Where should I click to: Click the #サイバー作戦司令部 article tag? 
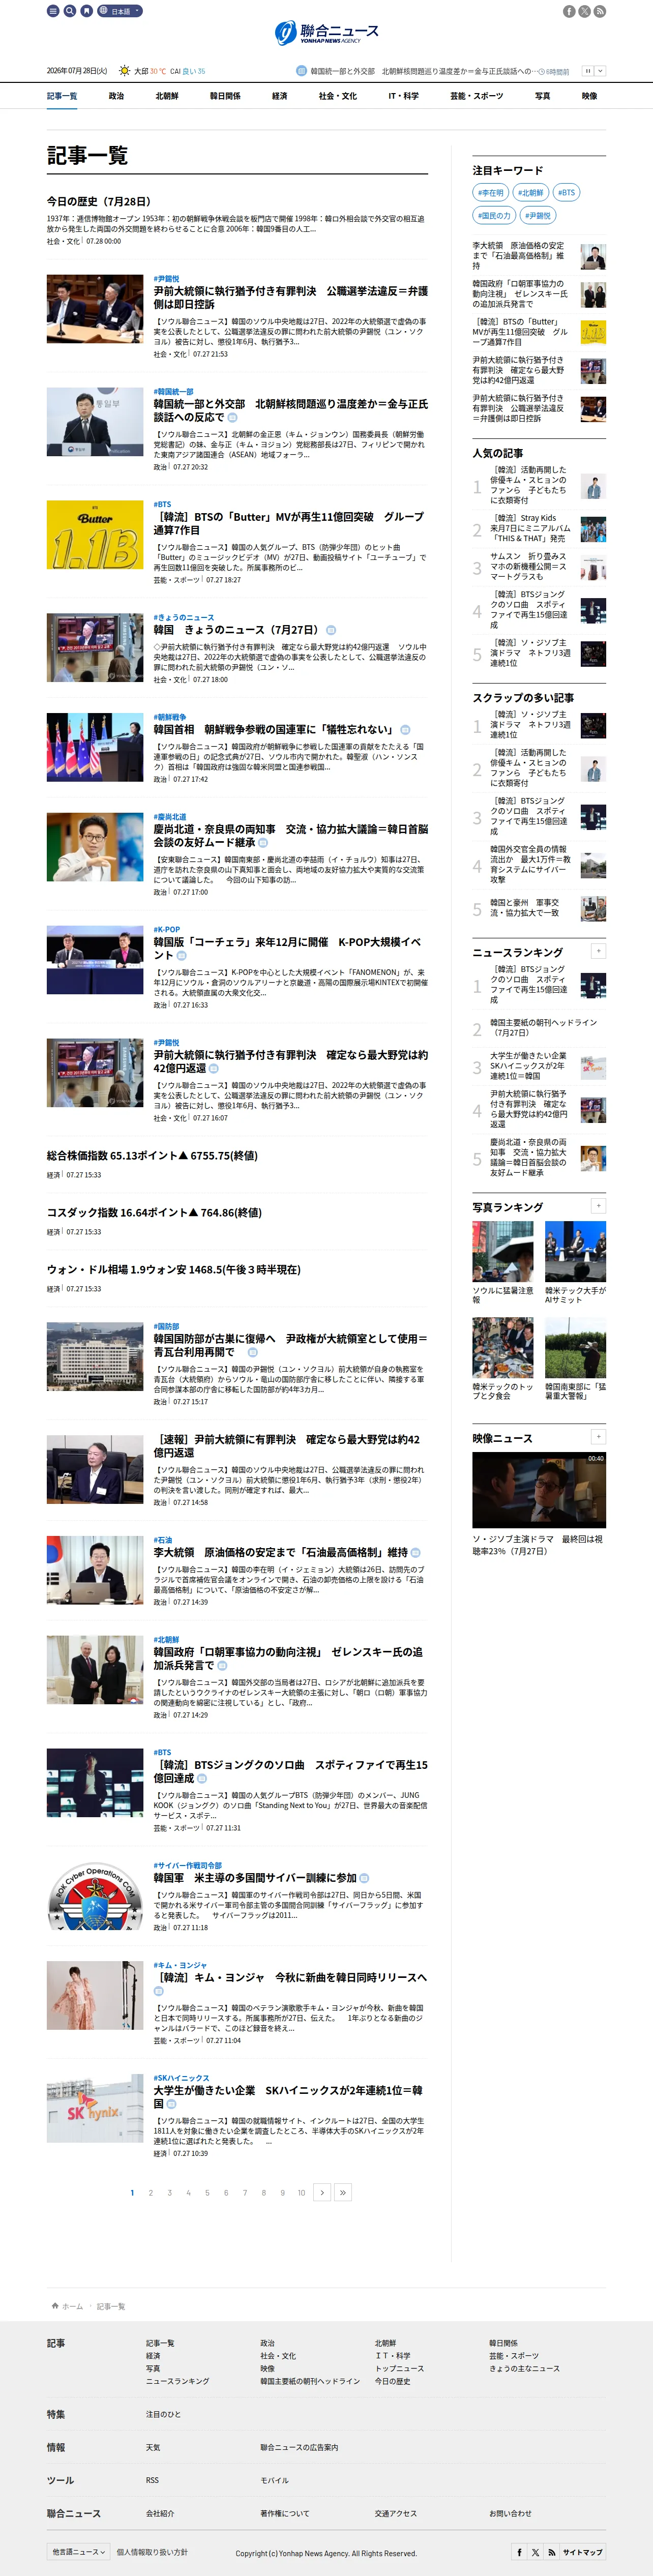pos(188,1865)
